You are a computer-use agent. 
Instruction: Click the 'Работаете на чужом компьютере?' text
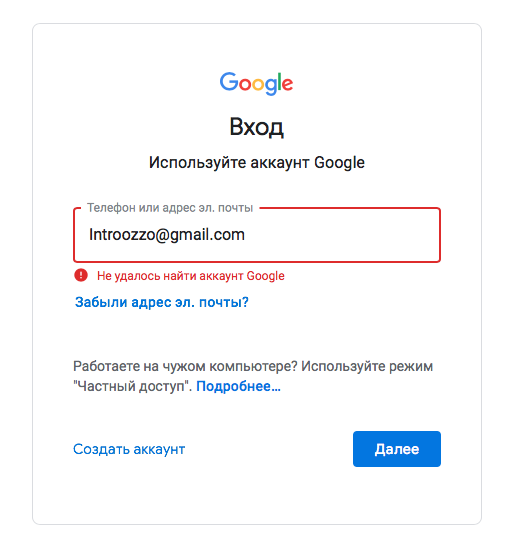(185, 366)
